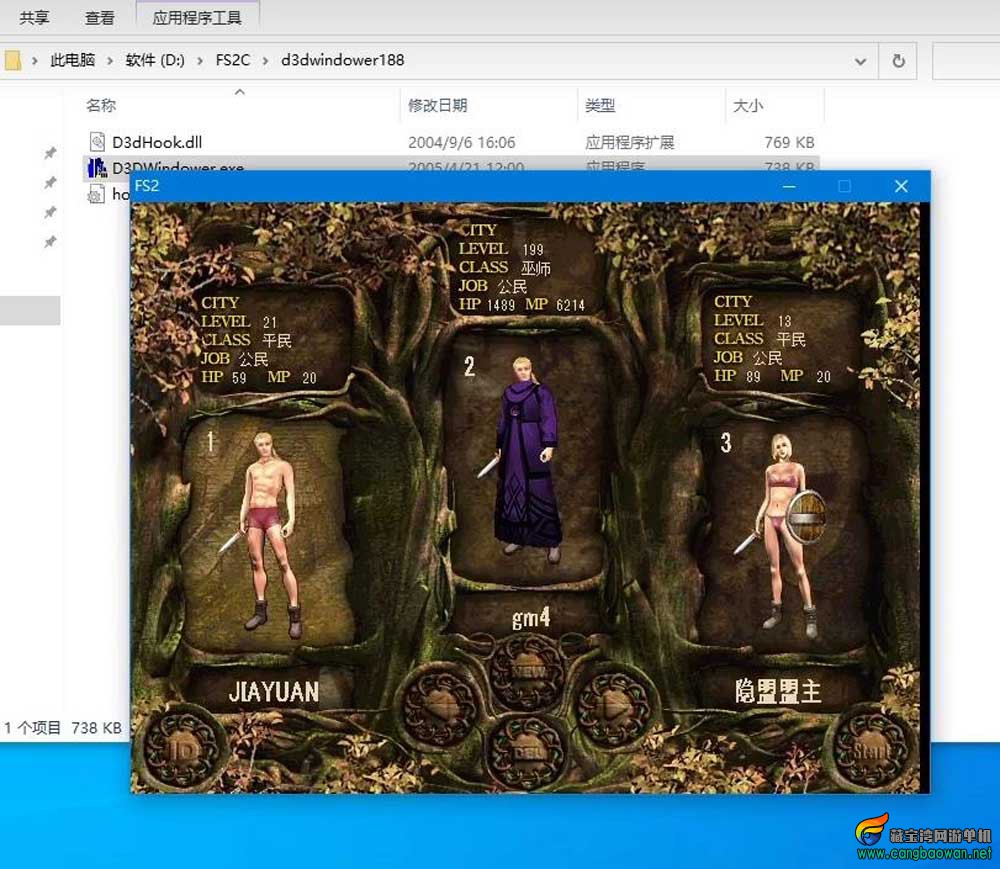Click the D3dHook.dll file icon
This screenshot has height=869, width=1000.
tap(97, 142)
